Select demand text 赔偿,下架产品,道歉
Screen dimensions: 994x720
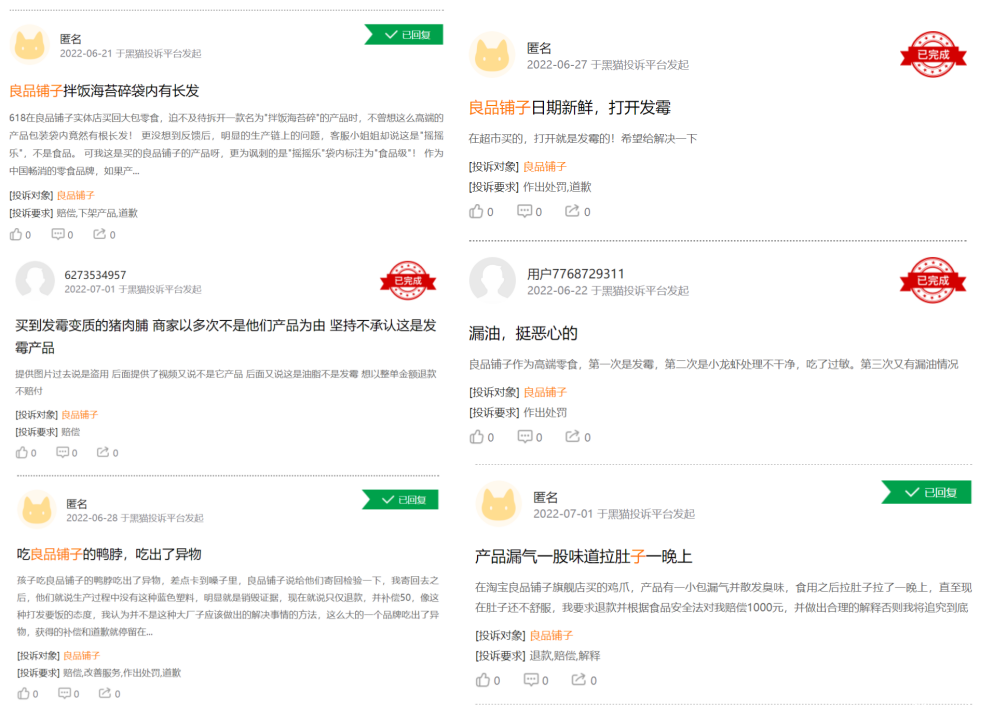click(97, 213)
